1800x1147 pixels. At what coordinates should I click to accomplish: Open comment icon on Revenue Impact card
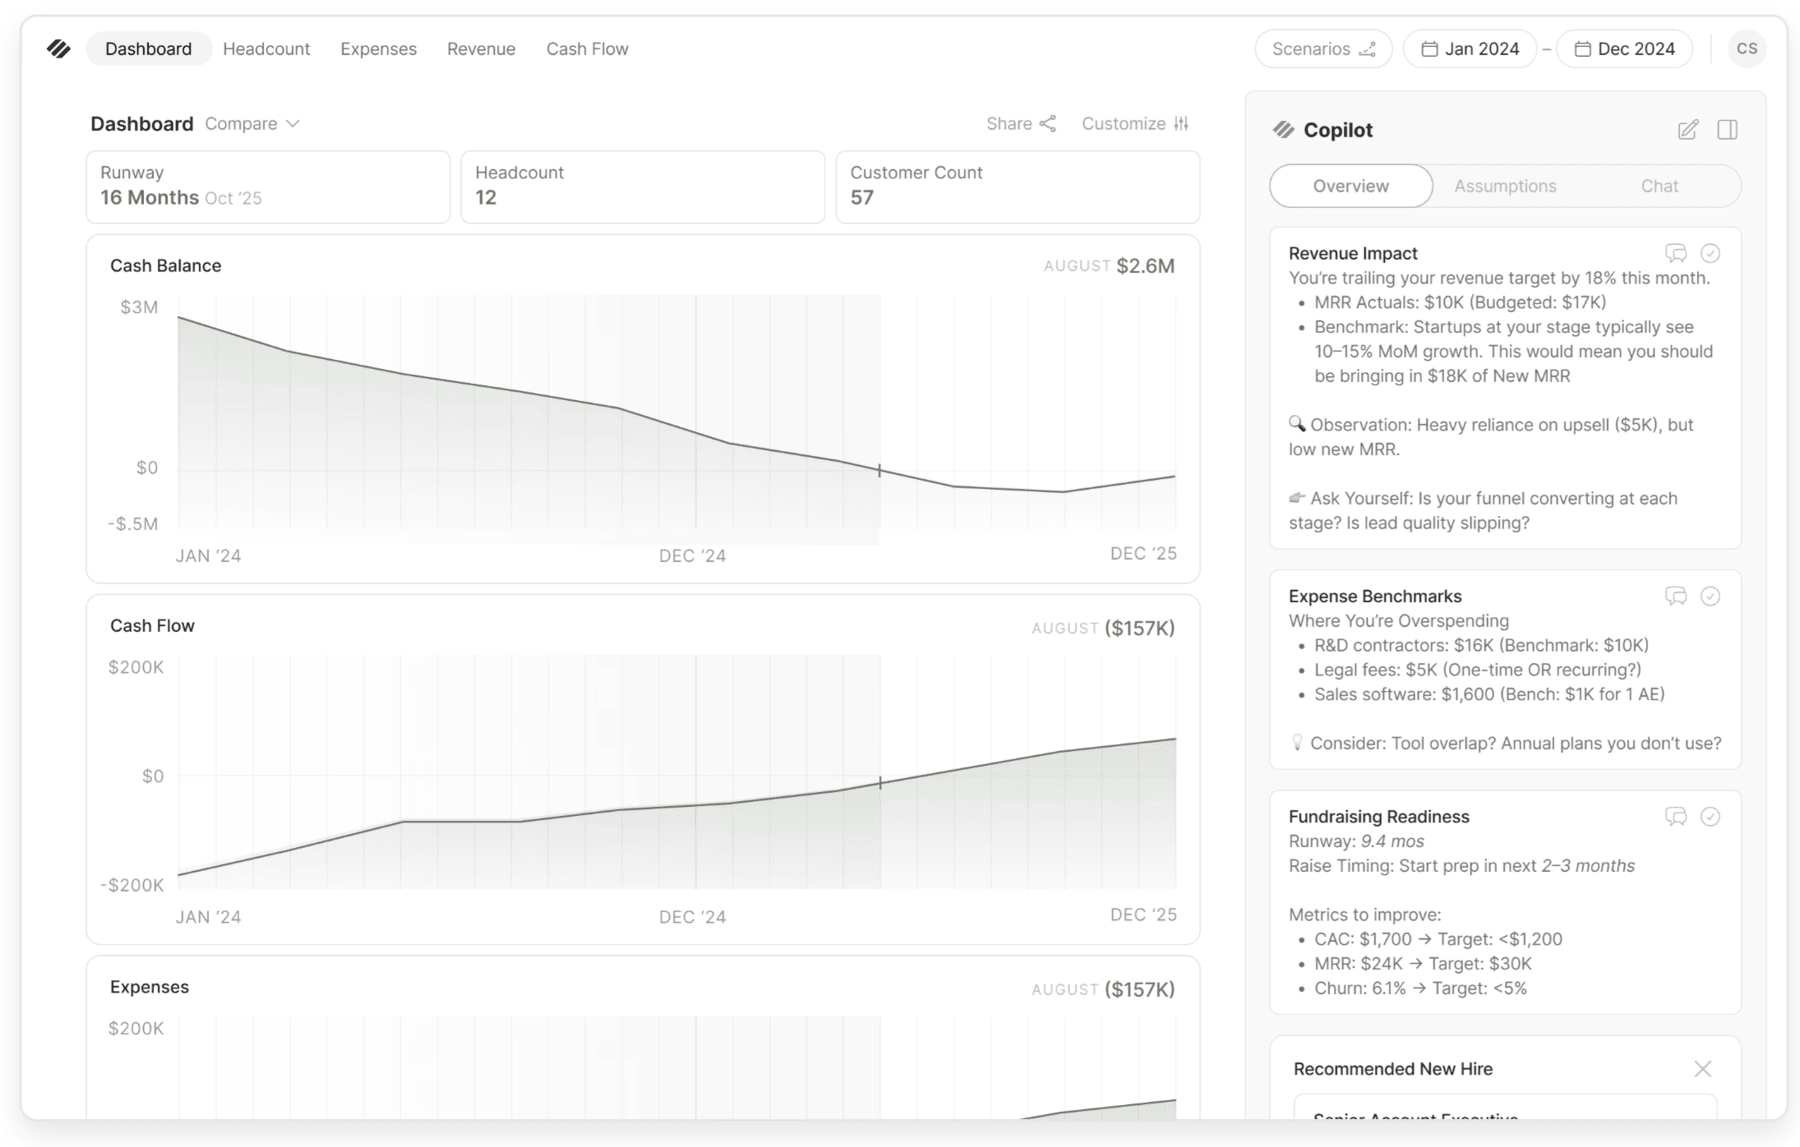click(x=1676, y=253)
